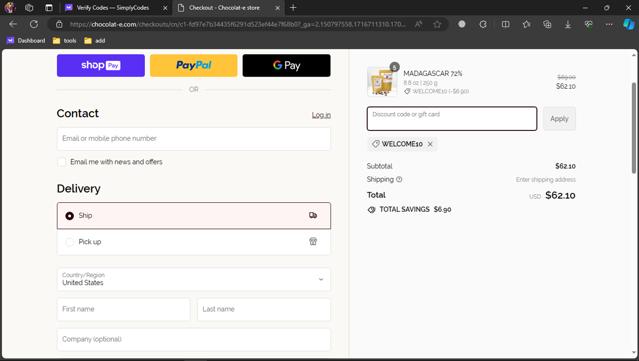
Task: Open the browser profile avatar
Action: [10, 7]
